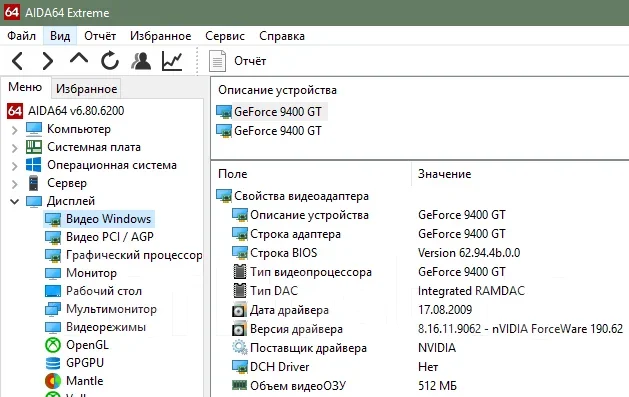Select Видео PCI / AGP in the tree
This screenshot has width=629, height=397.
click(110, 237)
